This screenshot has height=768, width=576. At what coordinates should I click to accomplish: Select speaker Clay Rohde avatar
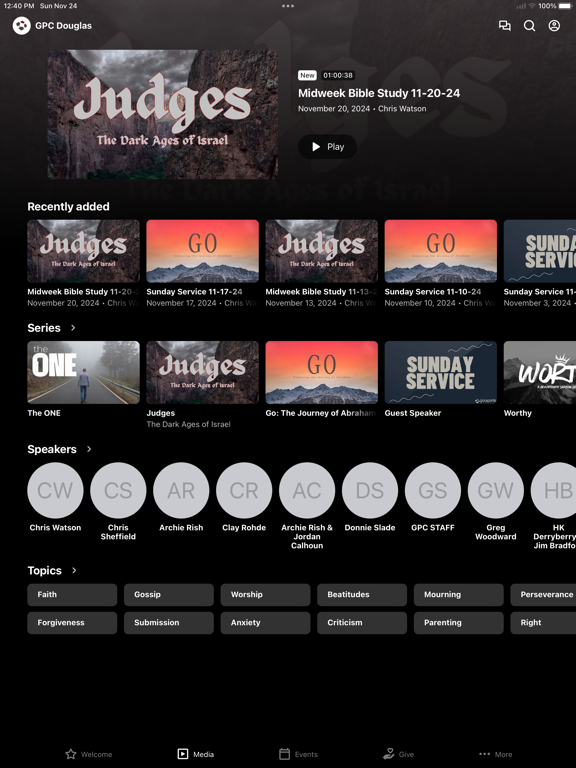(244, 490)
